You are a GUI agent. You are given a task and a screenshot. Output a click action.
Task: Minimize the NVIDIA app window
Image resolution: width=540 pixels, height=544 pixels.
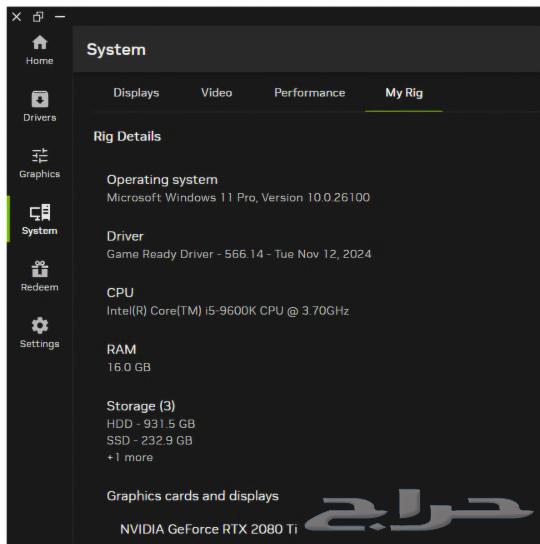pos(60,16)
